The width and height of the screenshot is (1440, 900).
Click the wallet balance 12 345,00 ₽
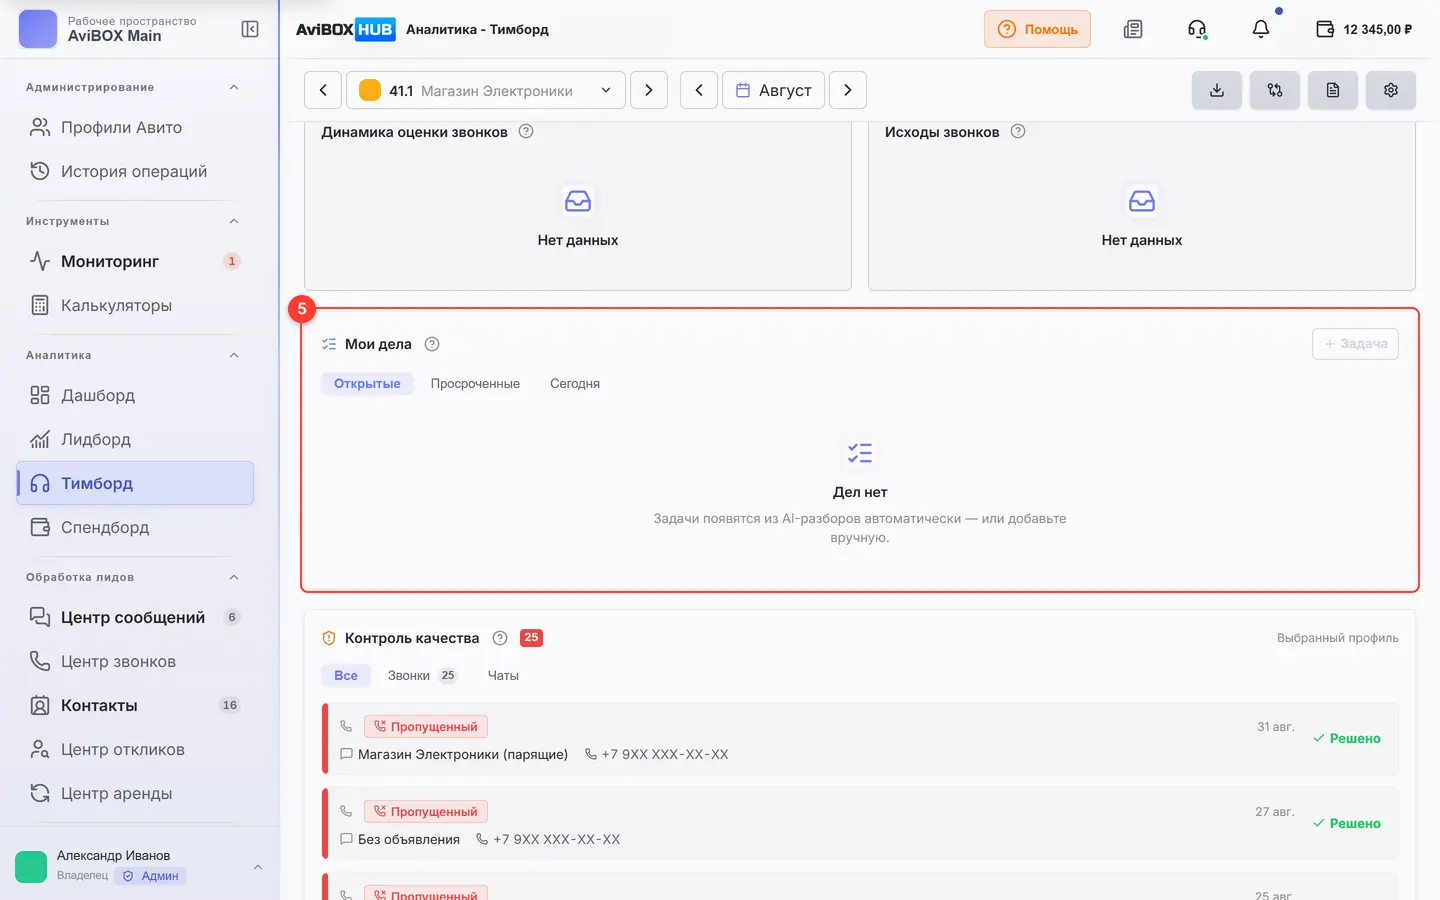pyautogui.click(x=1364, y=29)
